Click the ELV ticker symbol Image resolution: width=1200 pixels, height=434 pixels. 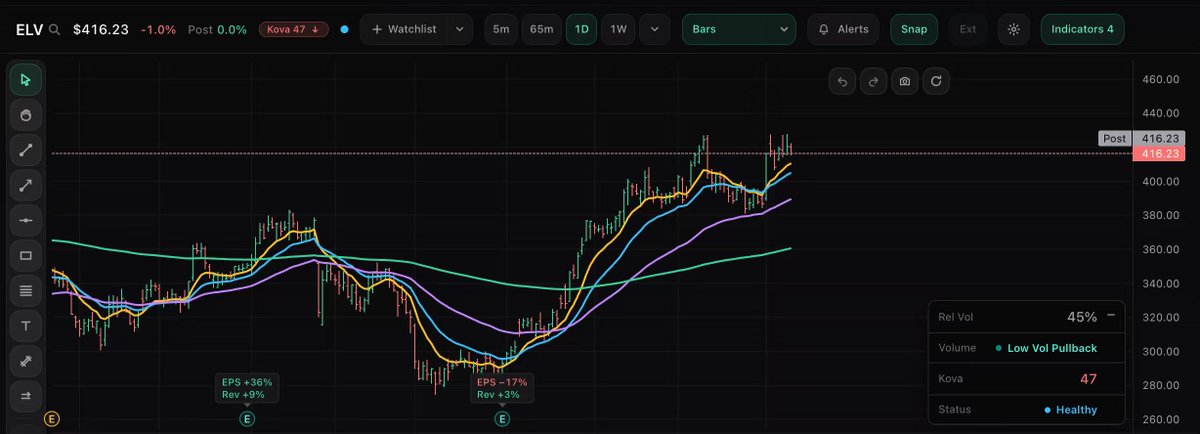click(x=29, y=30)
